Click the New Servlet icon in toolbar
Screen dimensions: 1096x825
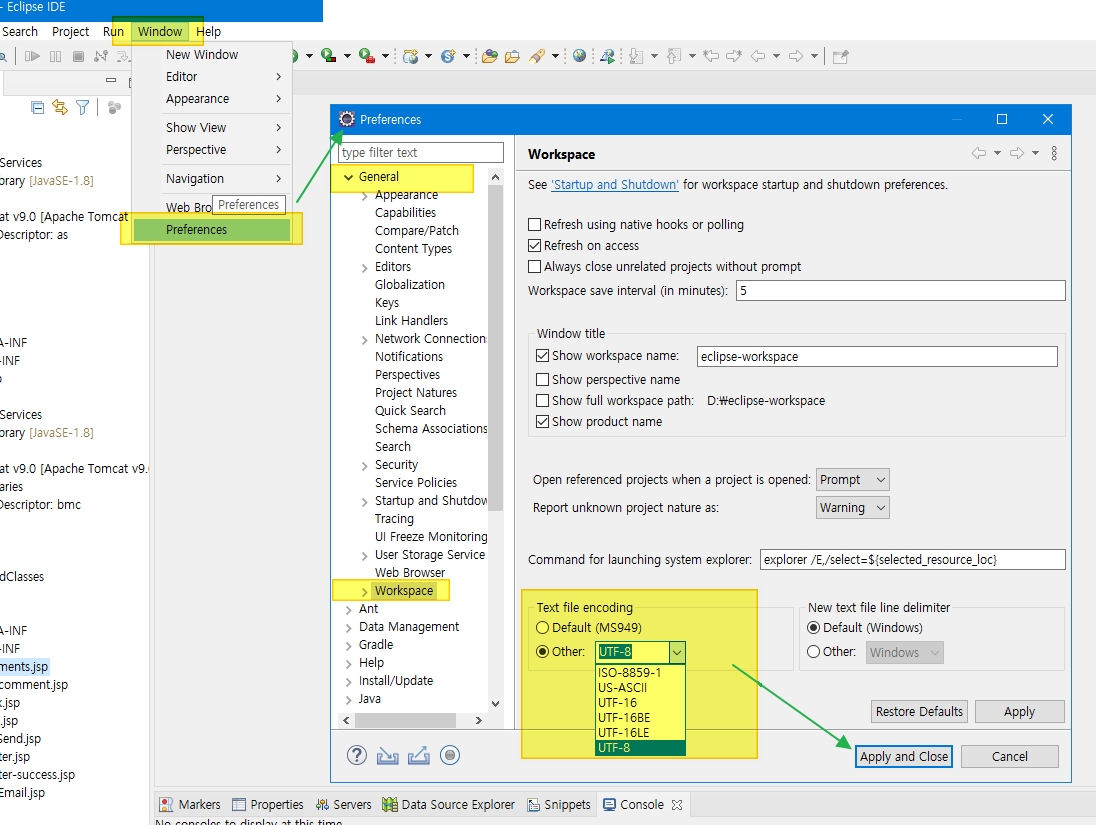pos(448,56)
